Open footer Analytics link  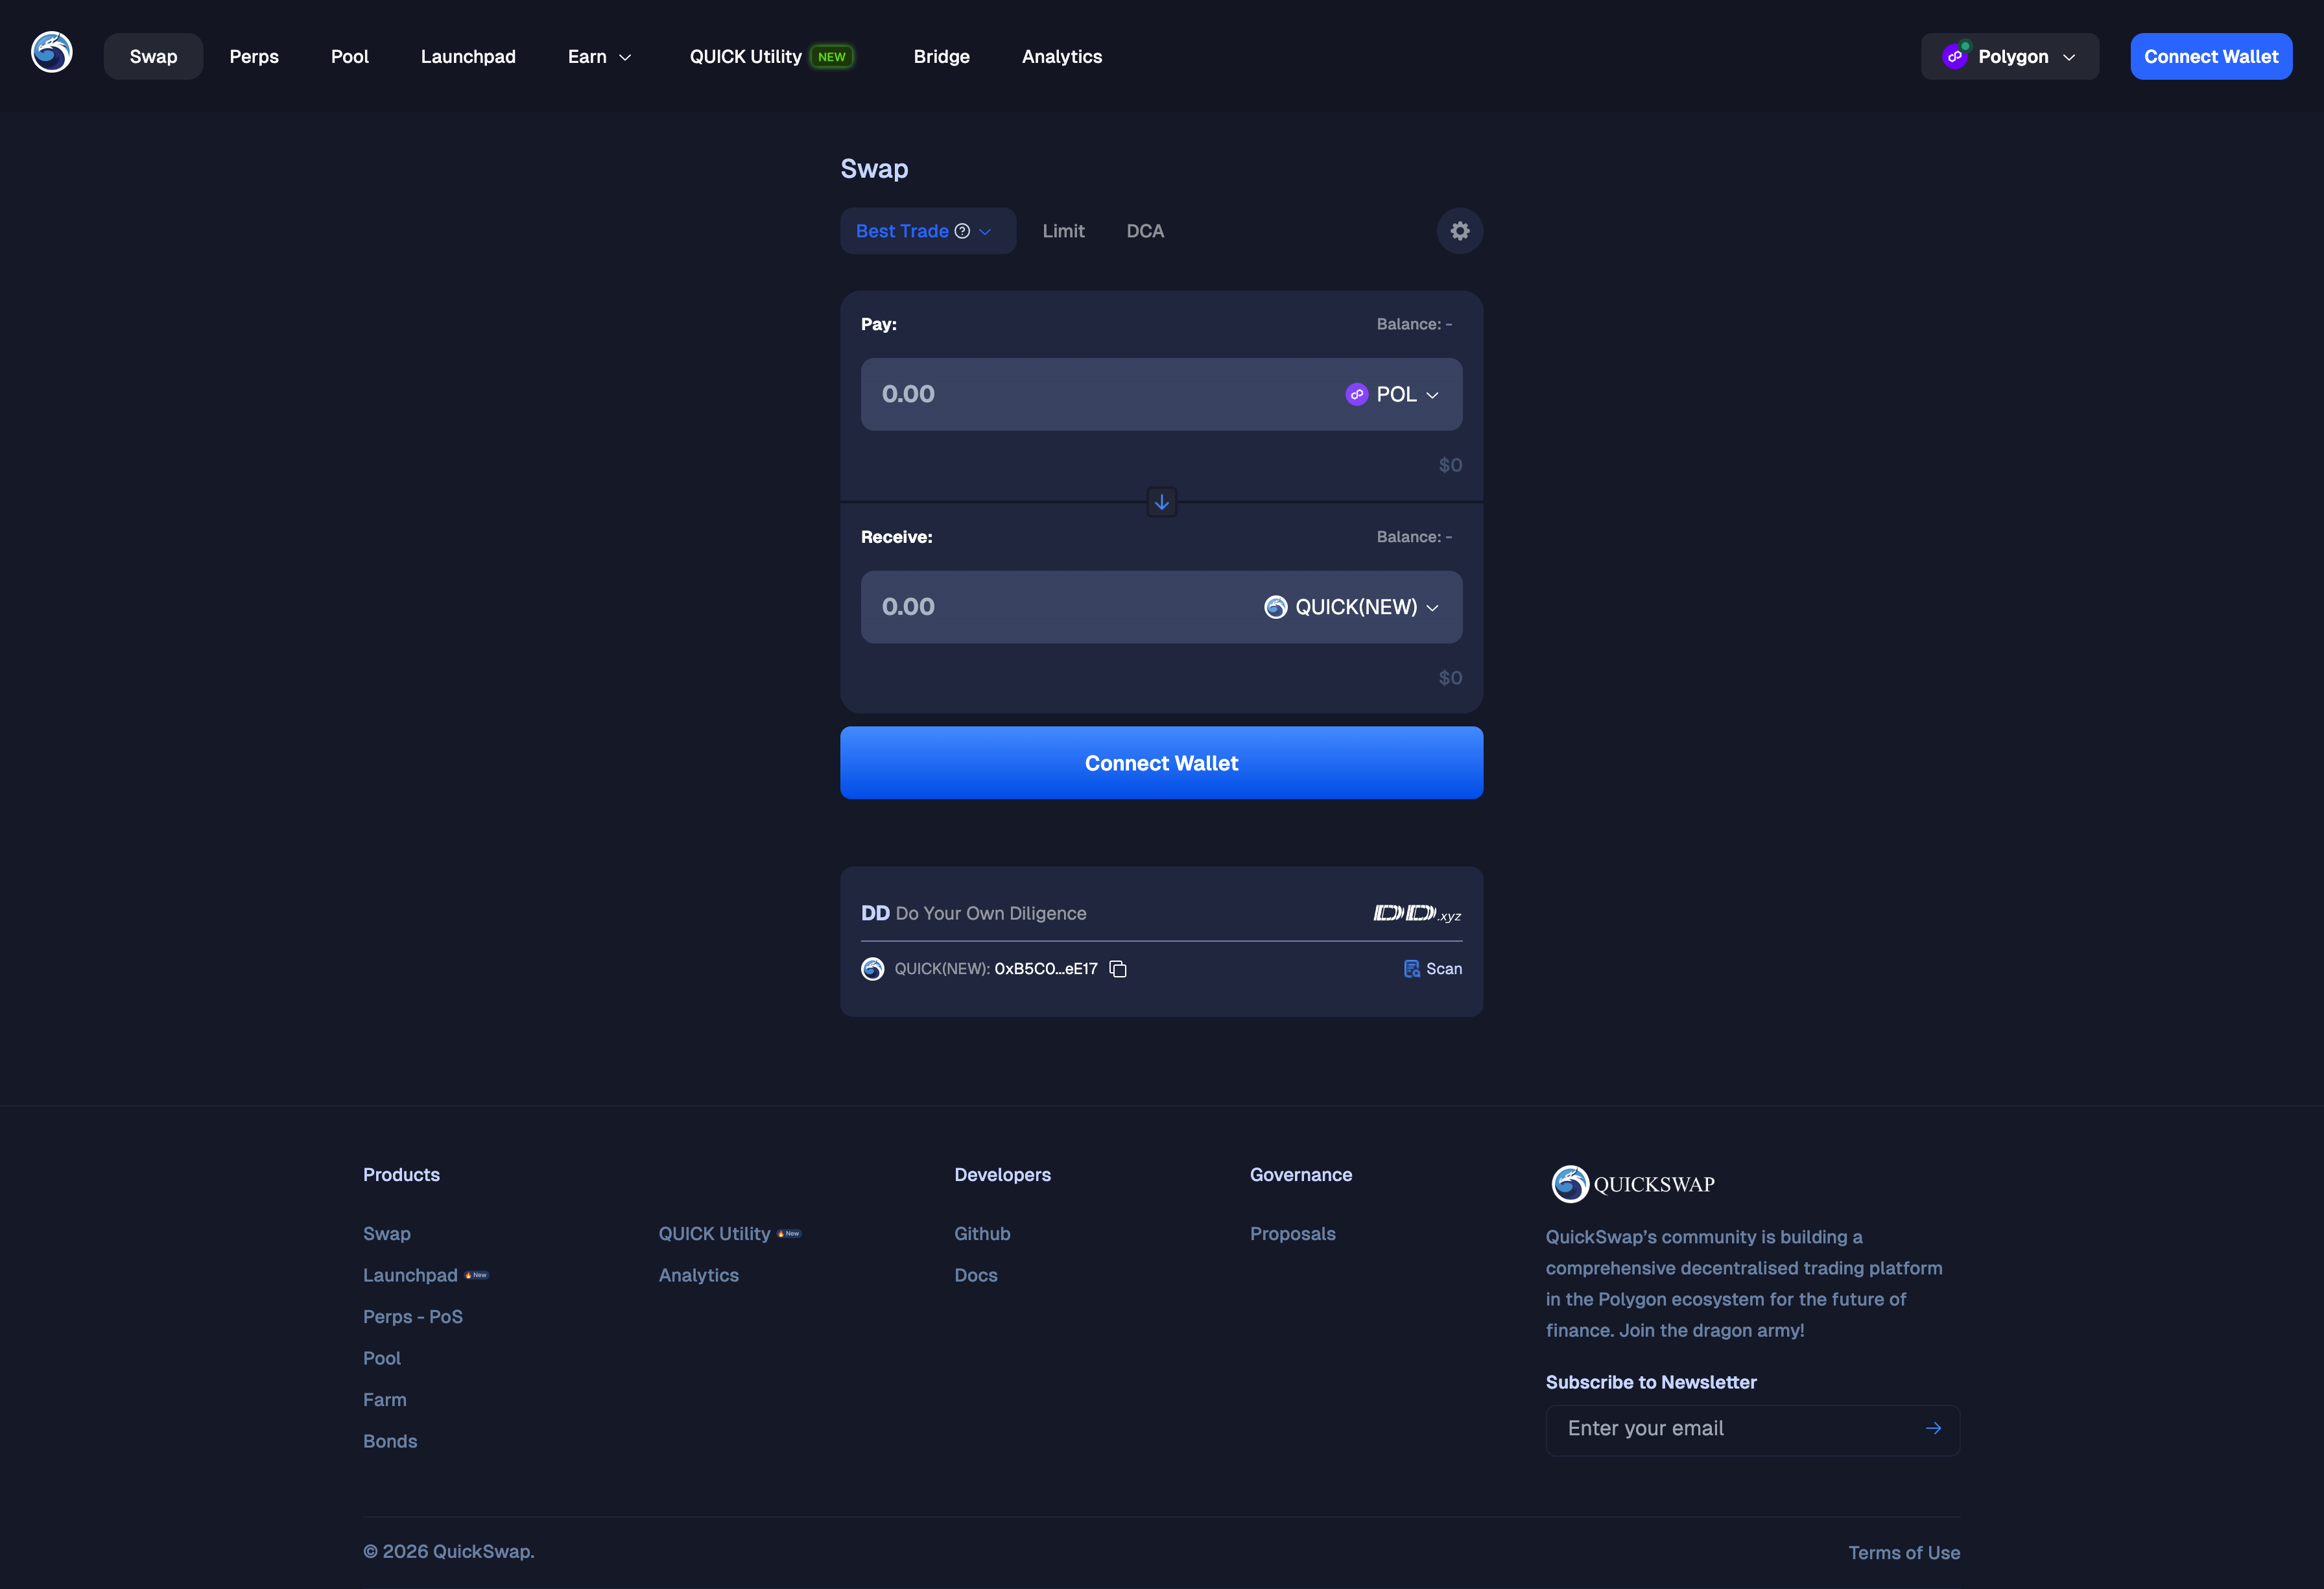point(699,1275)
